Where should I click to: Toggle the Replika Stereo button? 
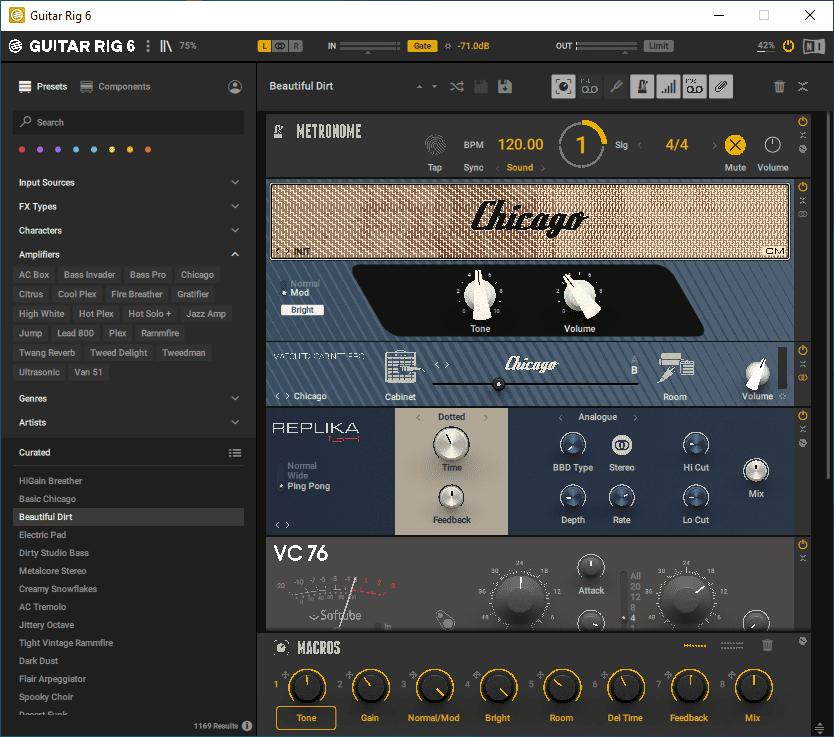(x=621, y=445)
